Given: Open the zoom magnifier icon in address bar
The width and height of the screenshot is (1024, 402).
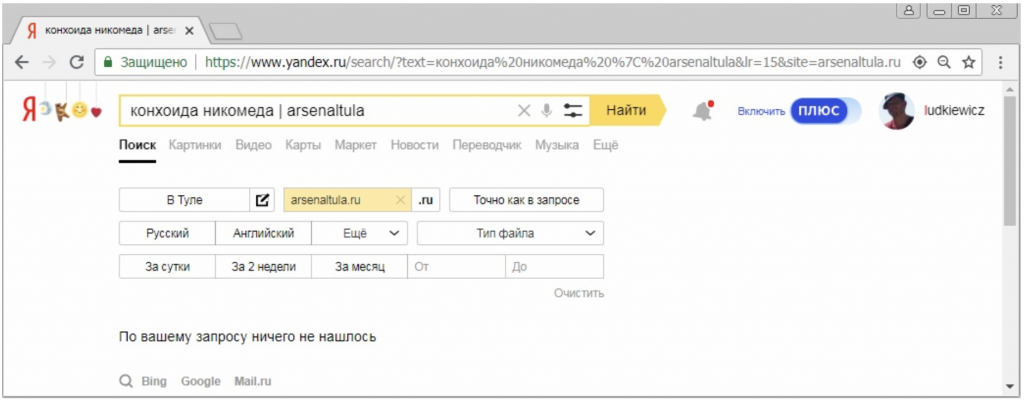Looking at the screenshot, I should pyautogui.click(x=944, y=63).
